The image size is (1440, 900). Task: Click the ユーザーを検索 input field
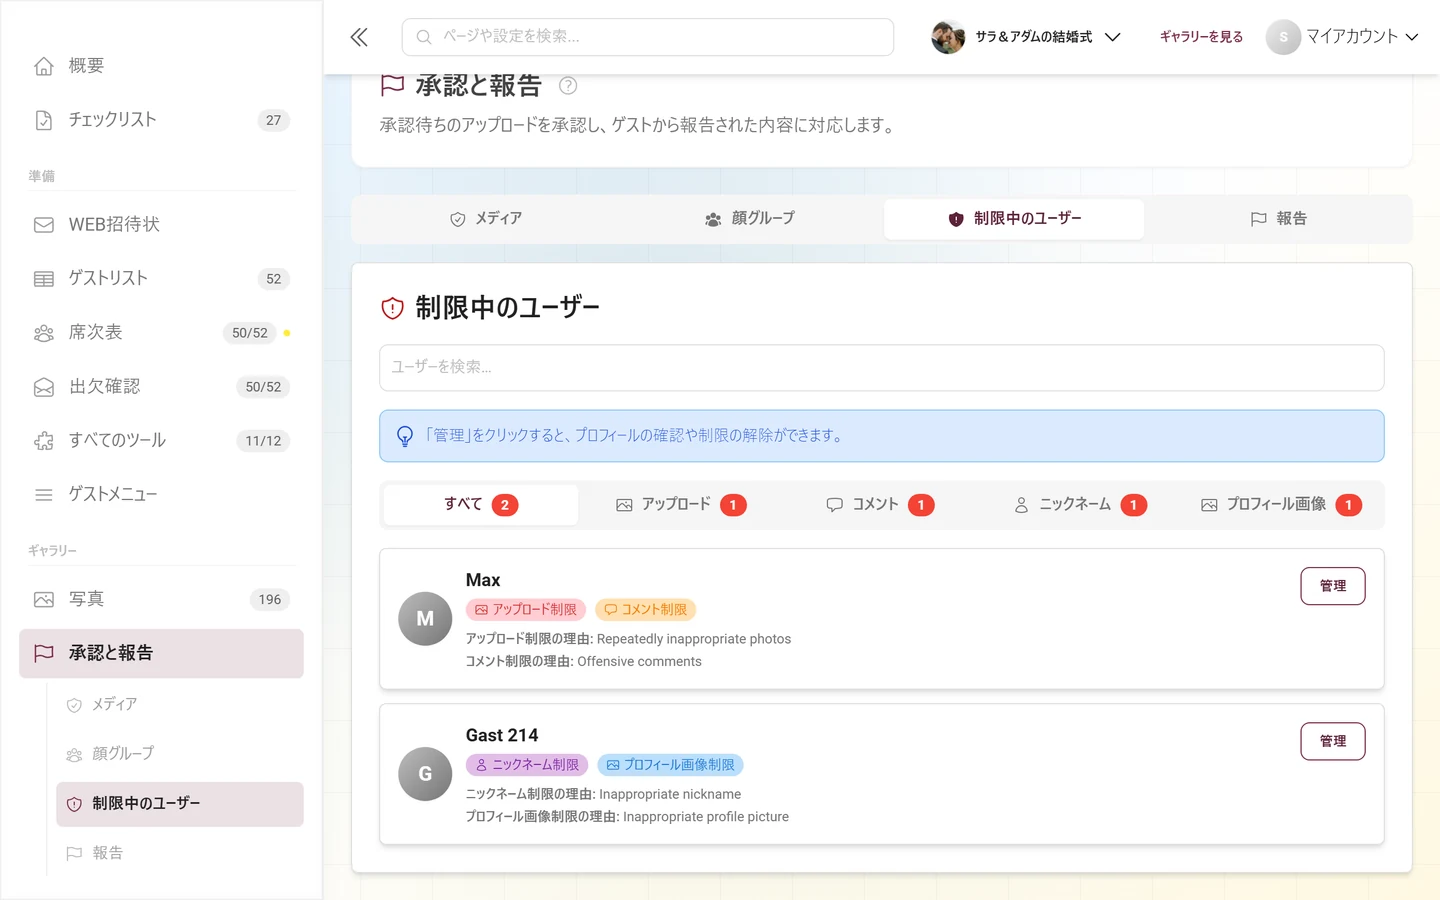[x=882, y=368]
